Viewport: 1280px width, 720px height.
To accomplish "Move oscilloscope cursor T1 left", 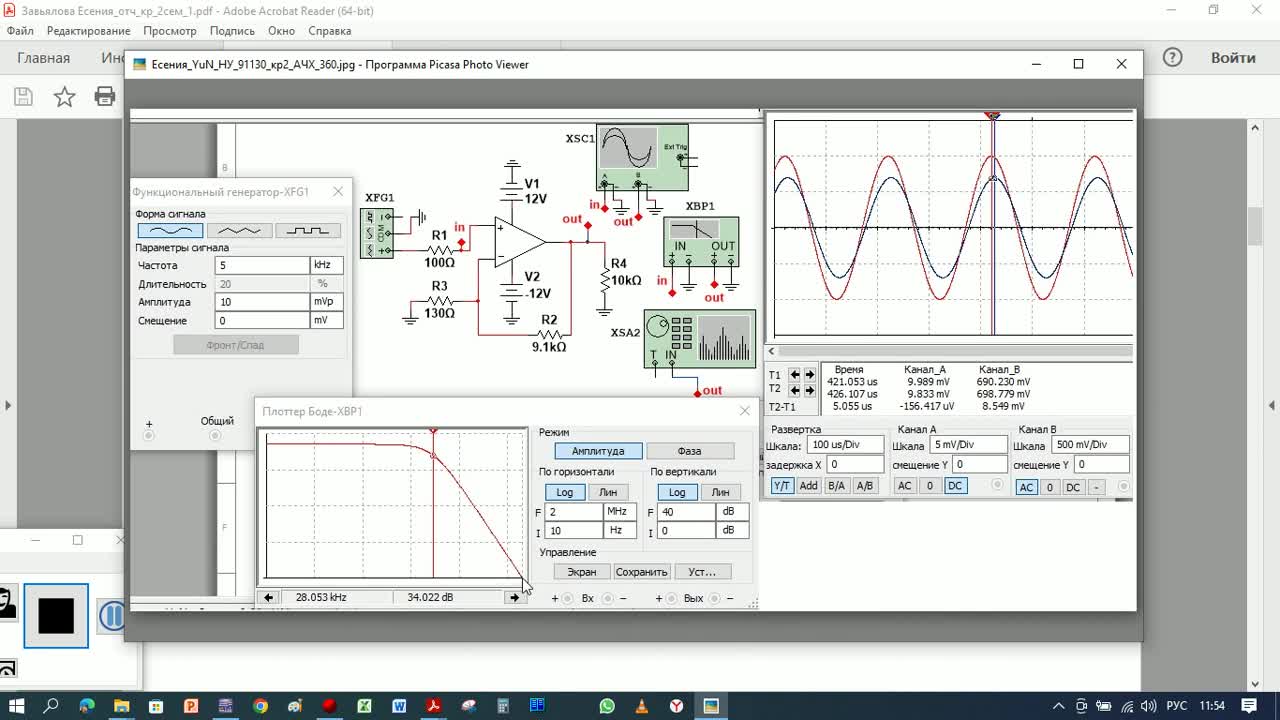I will pos(795,375).
